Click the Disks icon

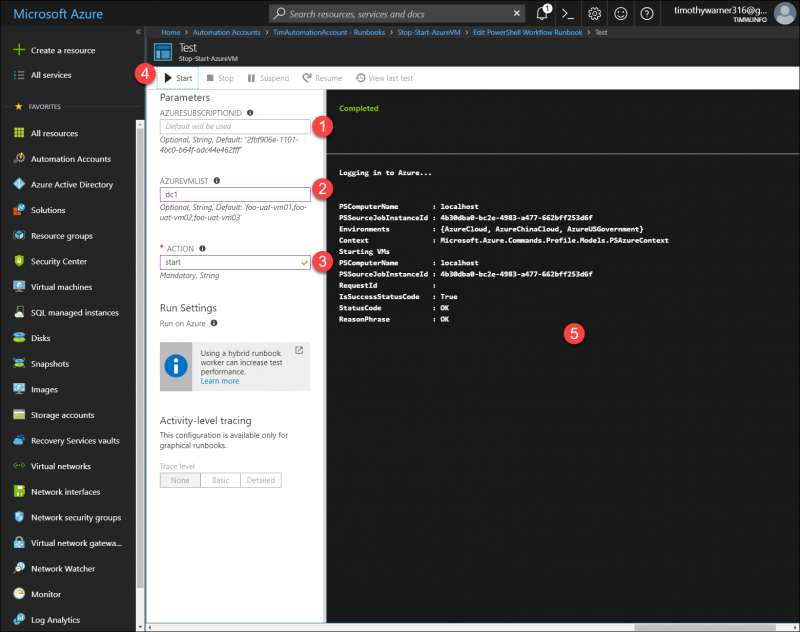click(19, 338)
